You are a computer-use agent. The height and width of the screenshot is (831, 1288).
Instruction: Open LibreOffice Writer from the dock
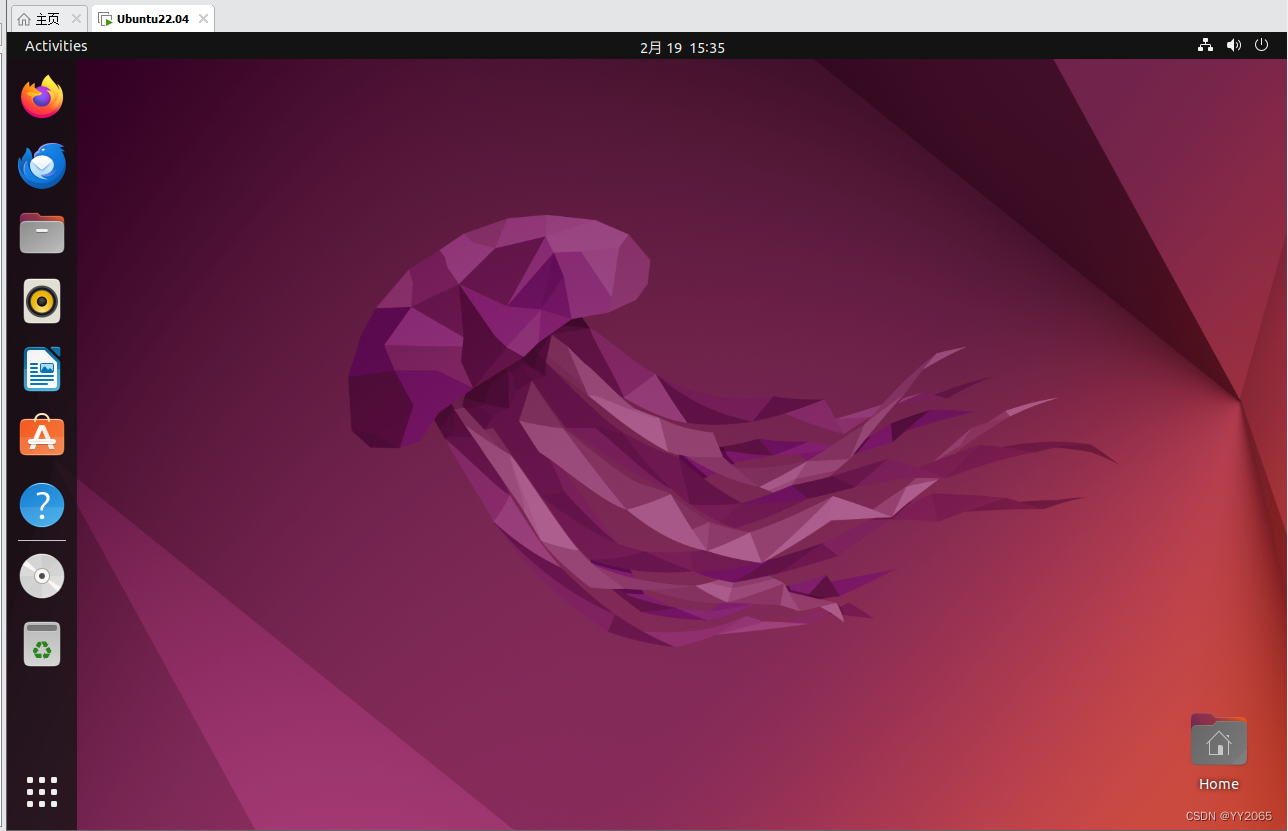pos(42,369)
